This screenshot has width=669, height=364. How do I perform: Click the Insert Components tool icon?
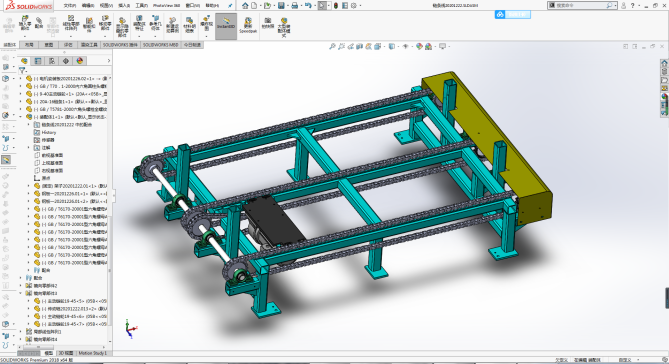point(25,20)
